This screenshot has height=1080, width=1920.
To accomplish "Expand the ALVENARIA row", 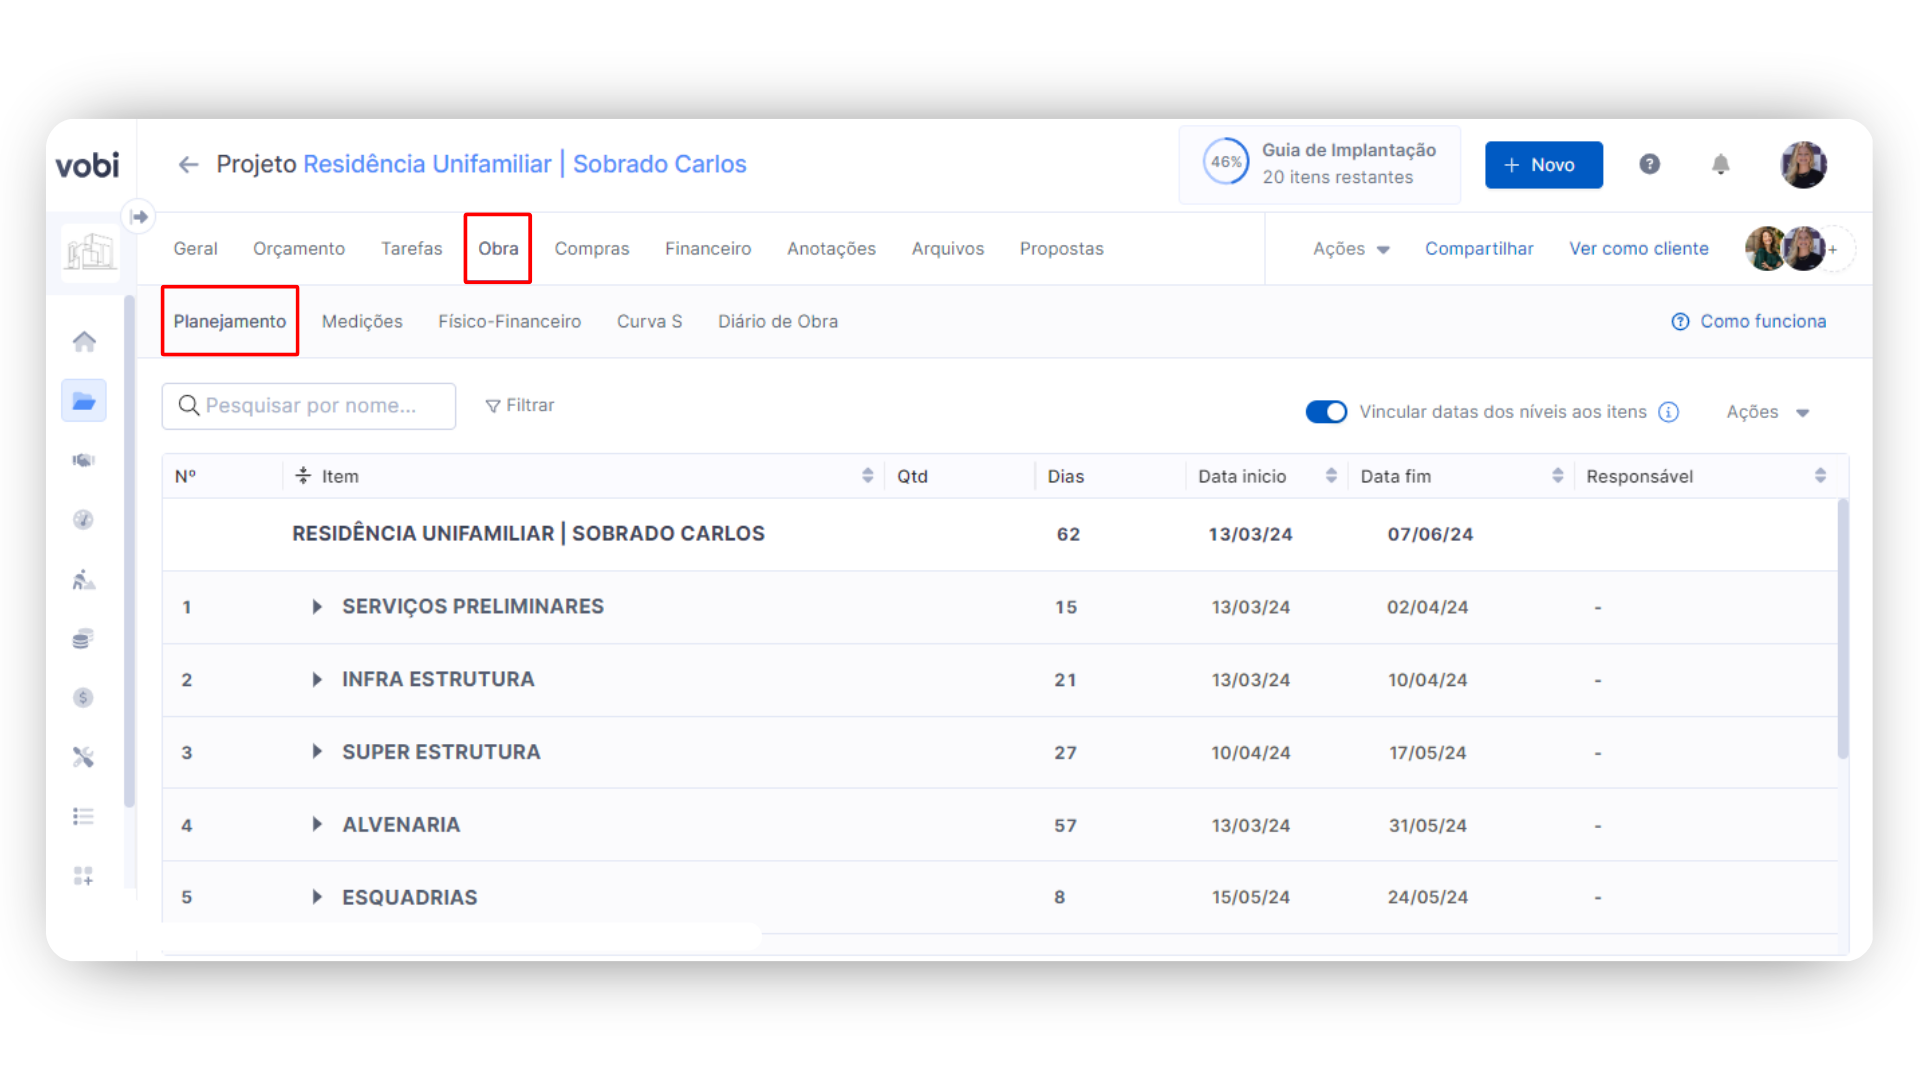I will click(x=317, y=825).
